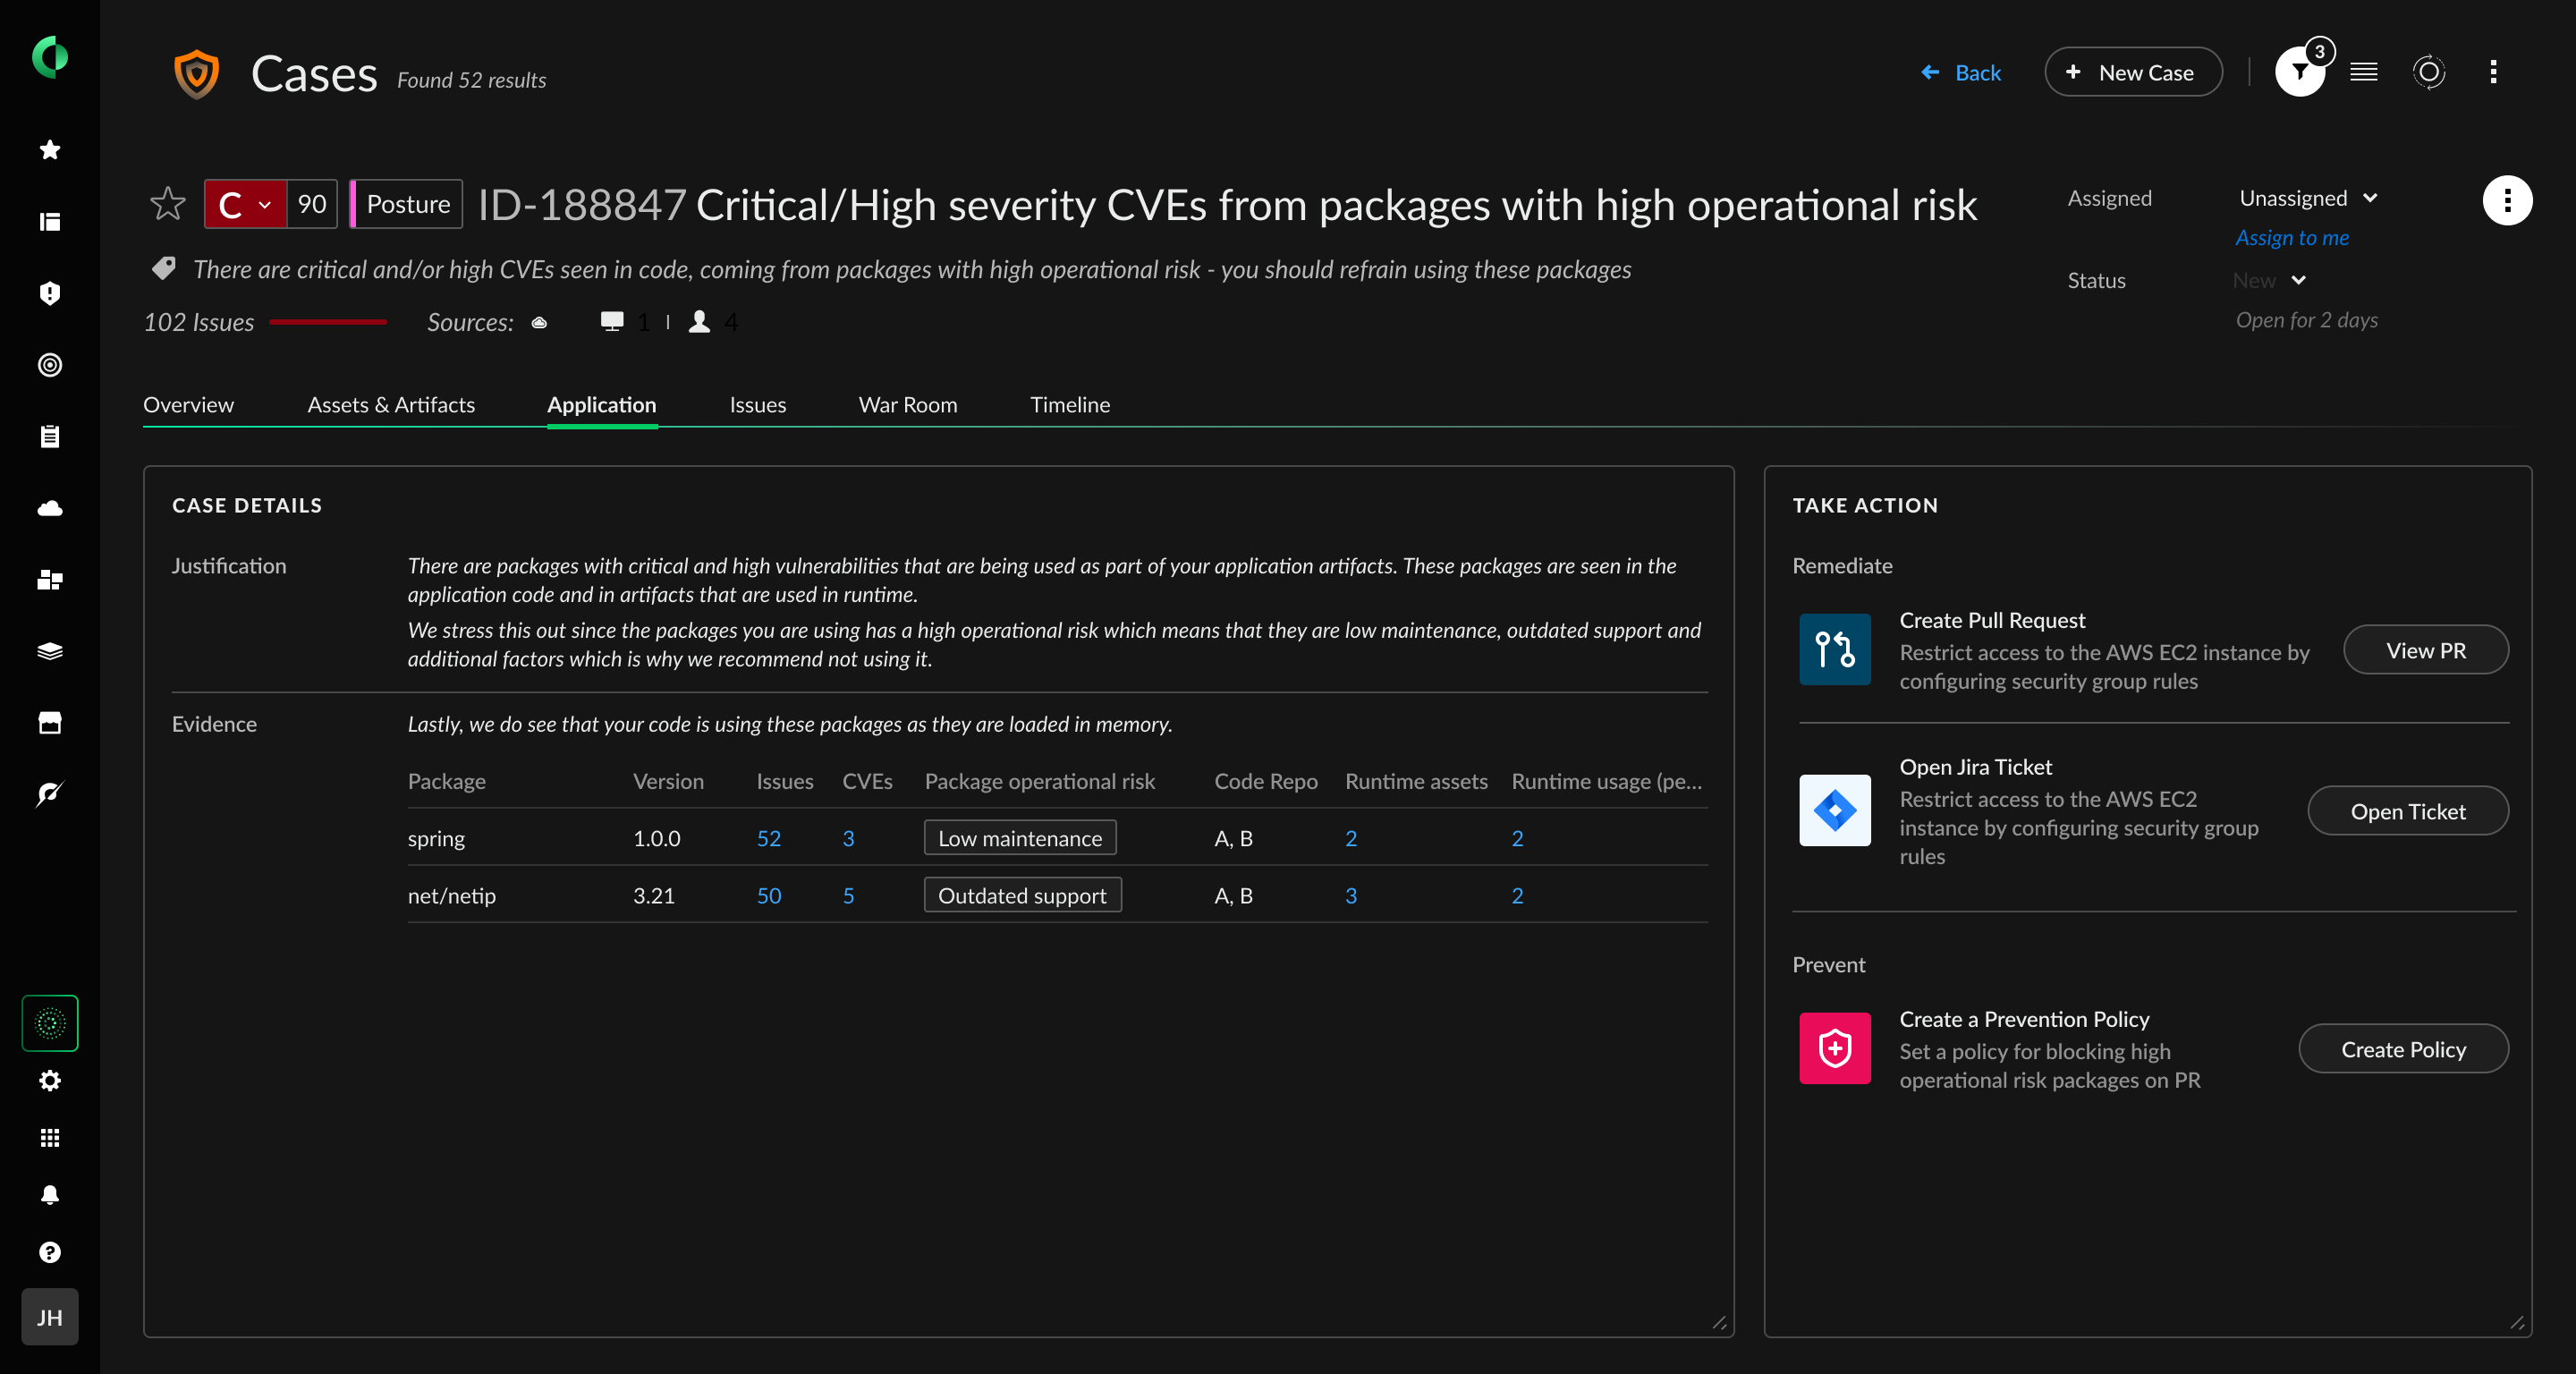Click the filter icon with badge 3
This screenshot has height=1374, width=2576.
coord(2299,72)
